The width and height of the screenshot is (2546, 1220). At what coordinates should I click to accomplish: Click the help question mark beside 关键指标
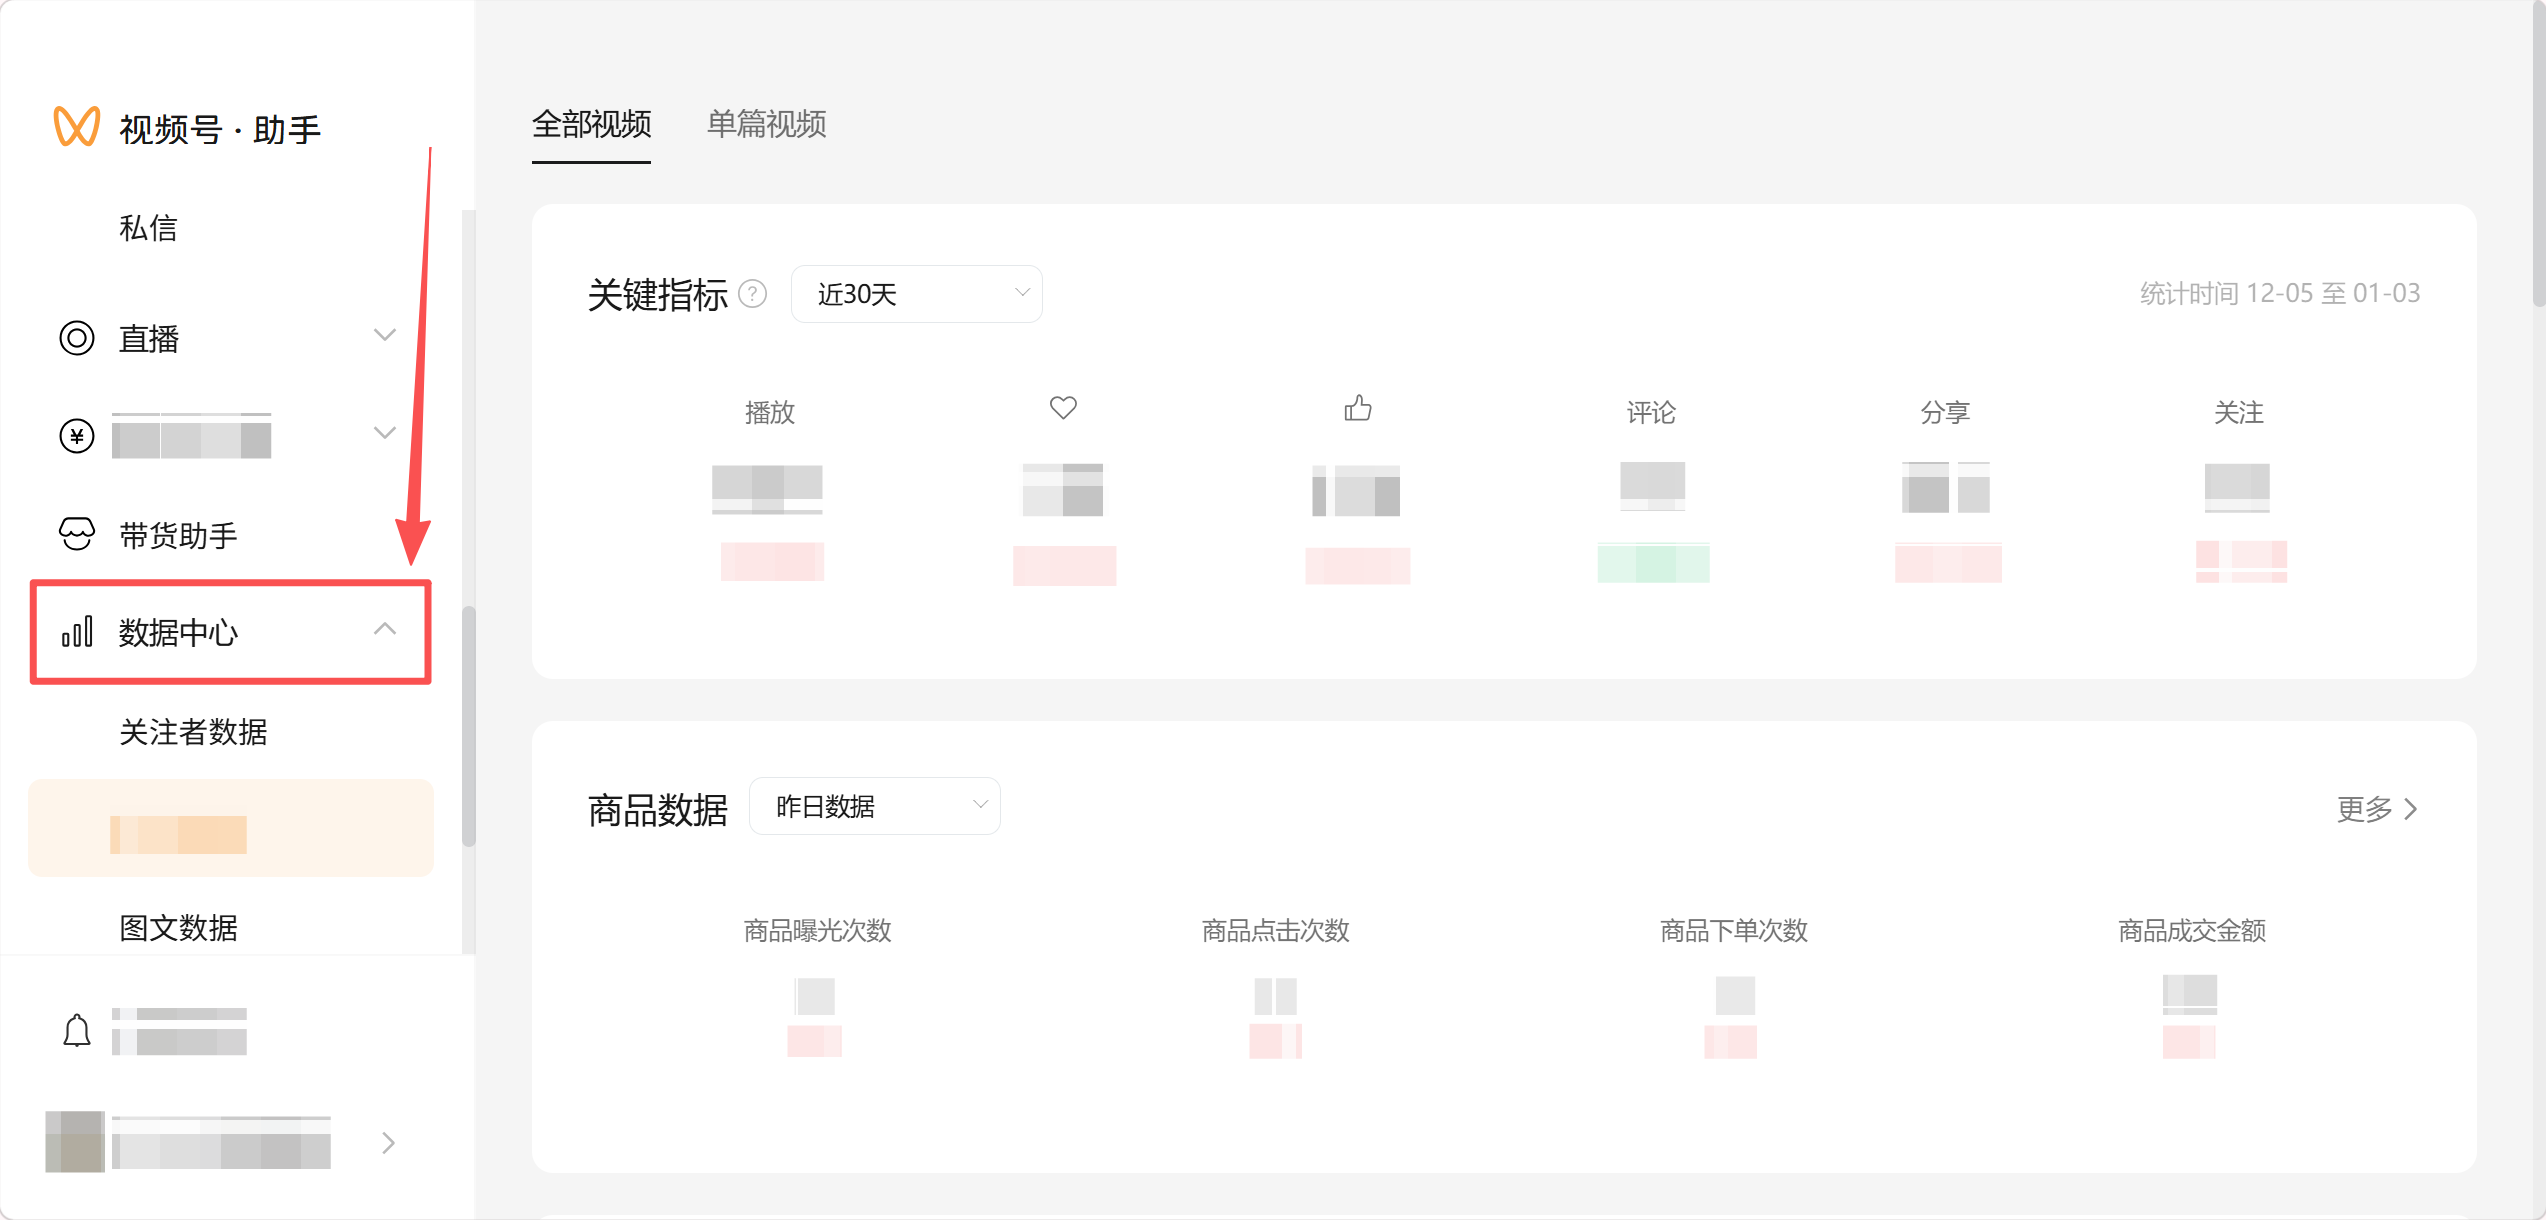coord(752,294)
